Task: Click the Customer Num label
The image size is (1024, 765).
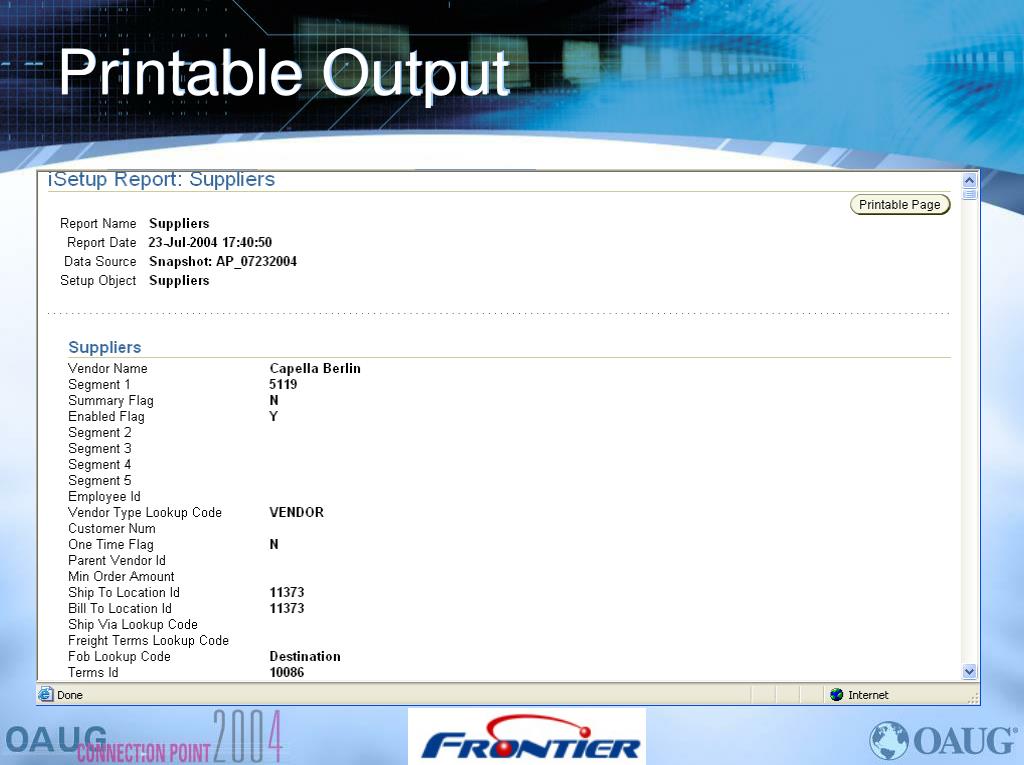Action: coord(112,529)
